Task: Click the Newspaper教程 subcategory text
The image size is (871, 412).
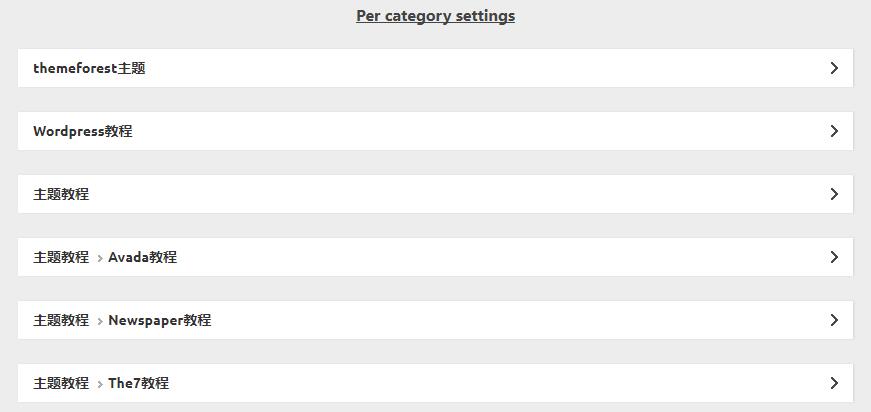Action: (159, 320)
